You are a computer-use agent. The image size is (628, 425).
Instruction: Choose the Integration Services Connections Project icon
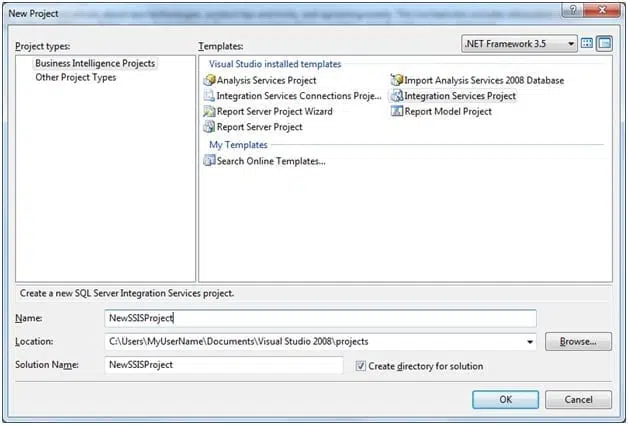(x=209, y=96)
